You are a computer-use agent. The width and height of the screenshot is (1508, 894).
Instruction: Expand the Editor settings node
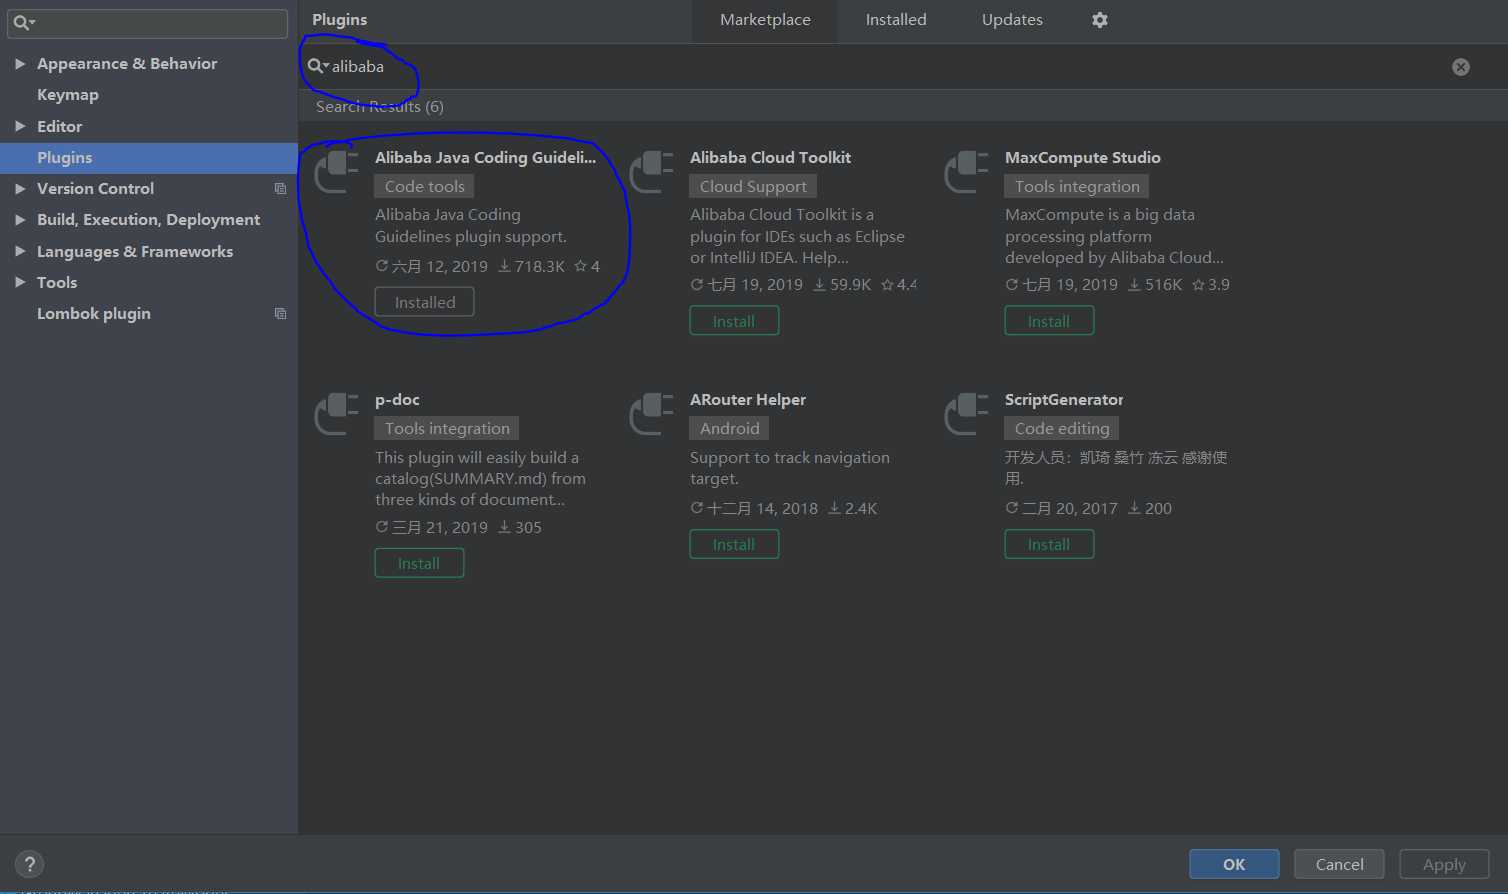coord(20,126)
